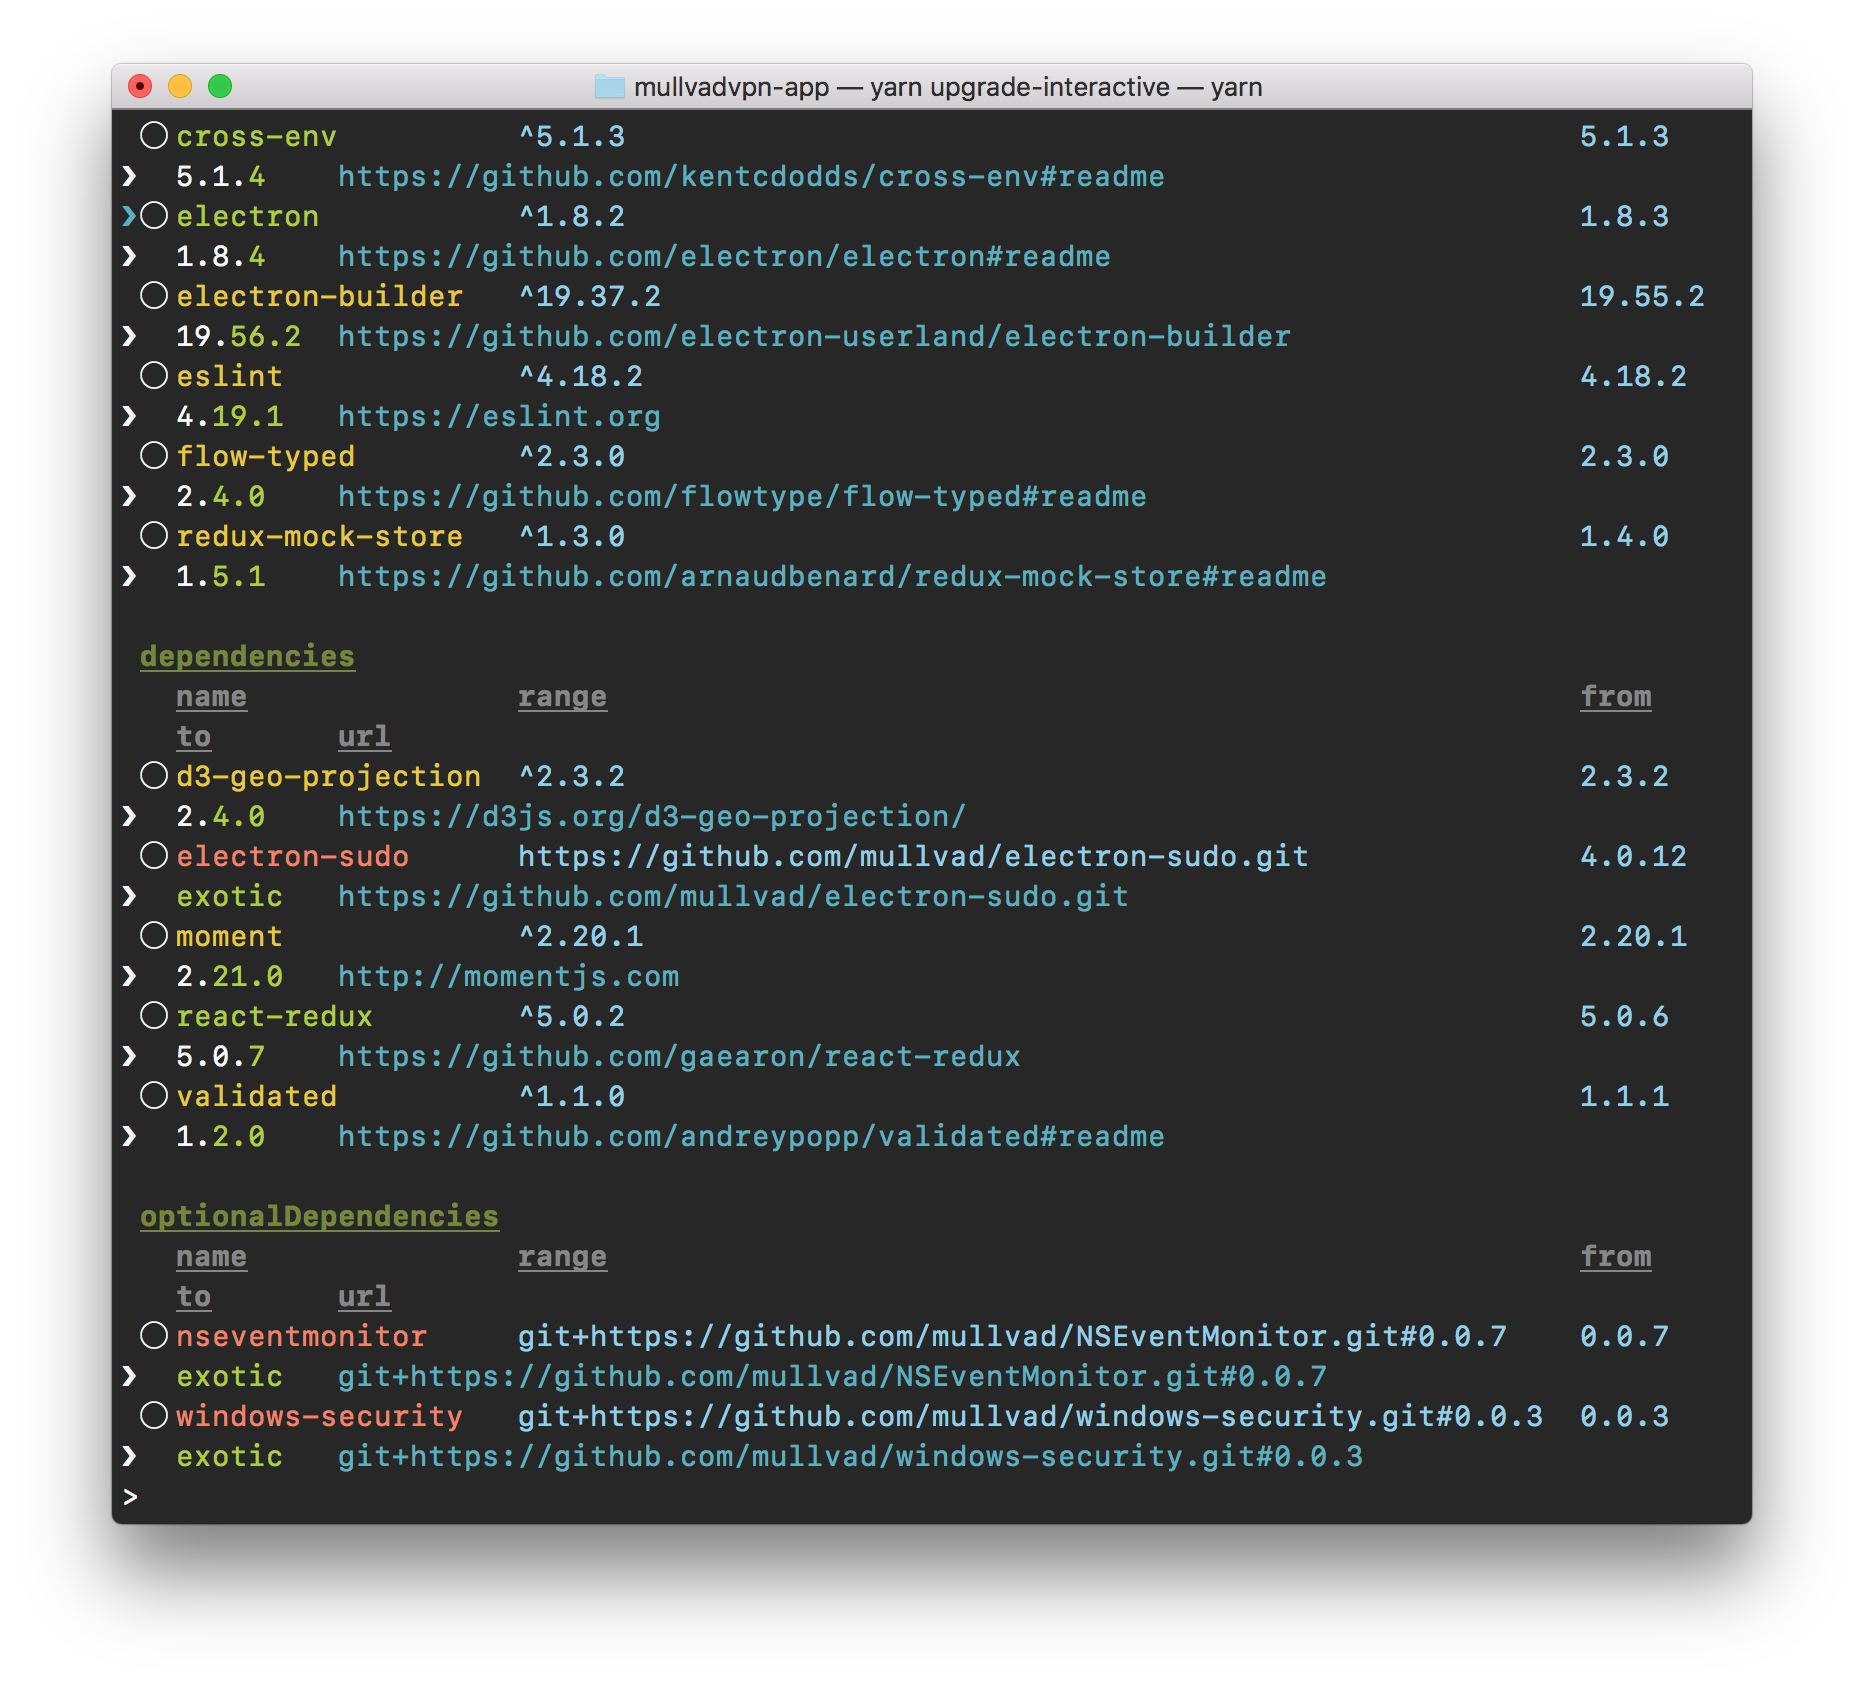
Task: Open the eslint.org link
Action: pyautogui.click(x=497, y=416)
